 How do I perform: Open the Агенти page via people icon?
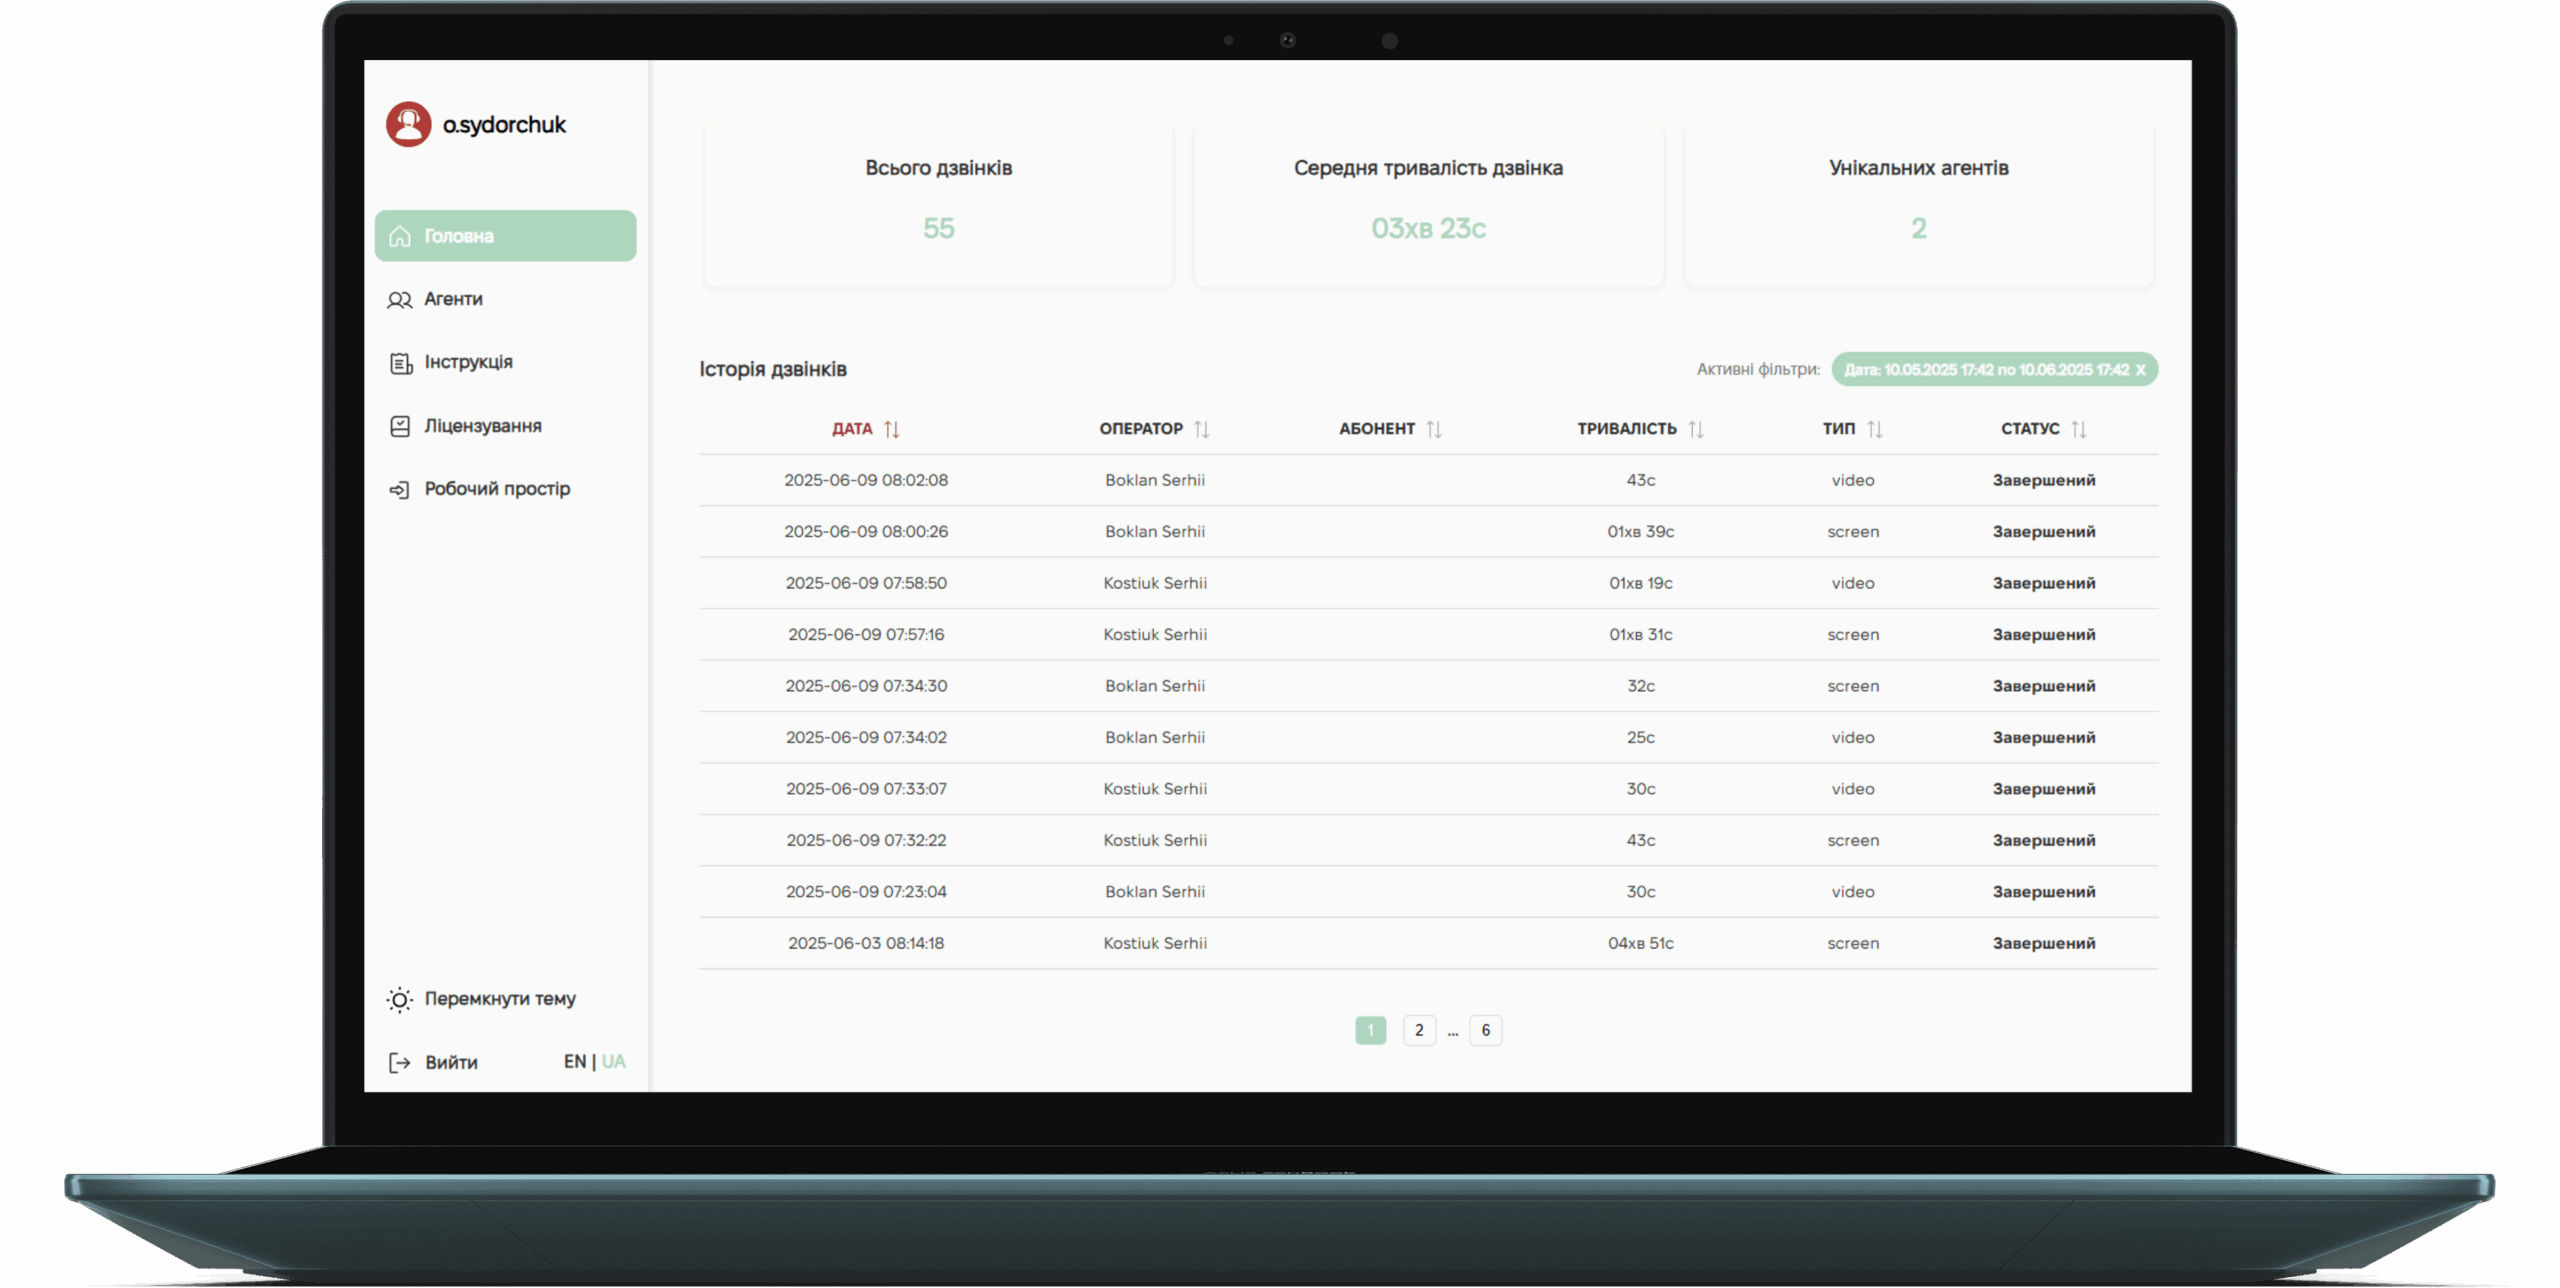pyautogui.click(x=399, y=299)
